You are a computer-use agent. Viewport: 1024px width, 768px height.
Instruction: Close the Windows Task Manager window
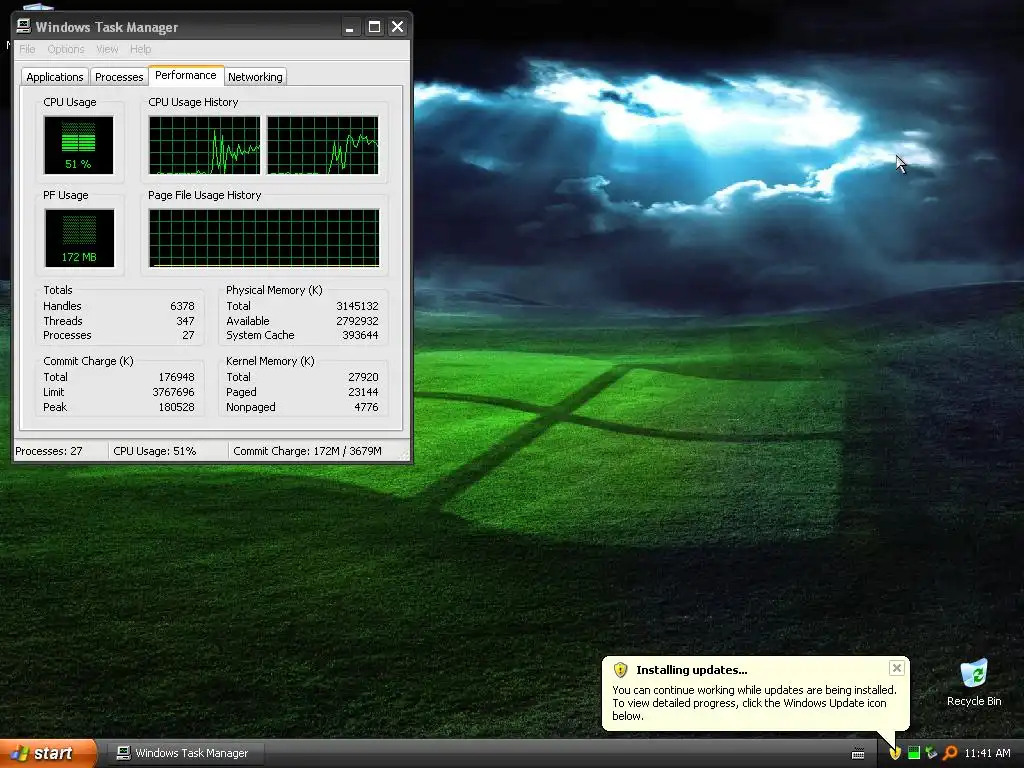tap(397, 27)
